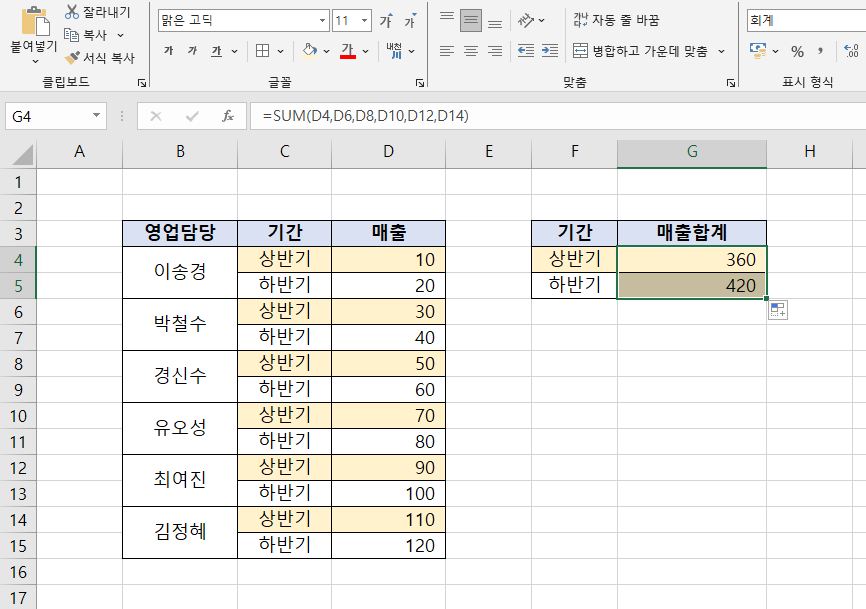Open the Alignment (맞춤) dialog launcher

click(x=731, y=83)
